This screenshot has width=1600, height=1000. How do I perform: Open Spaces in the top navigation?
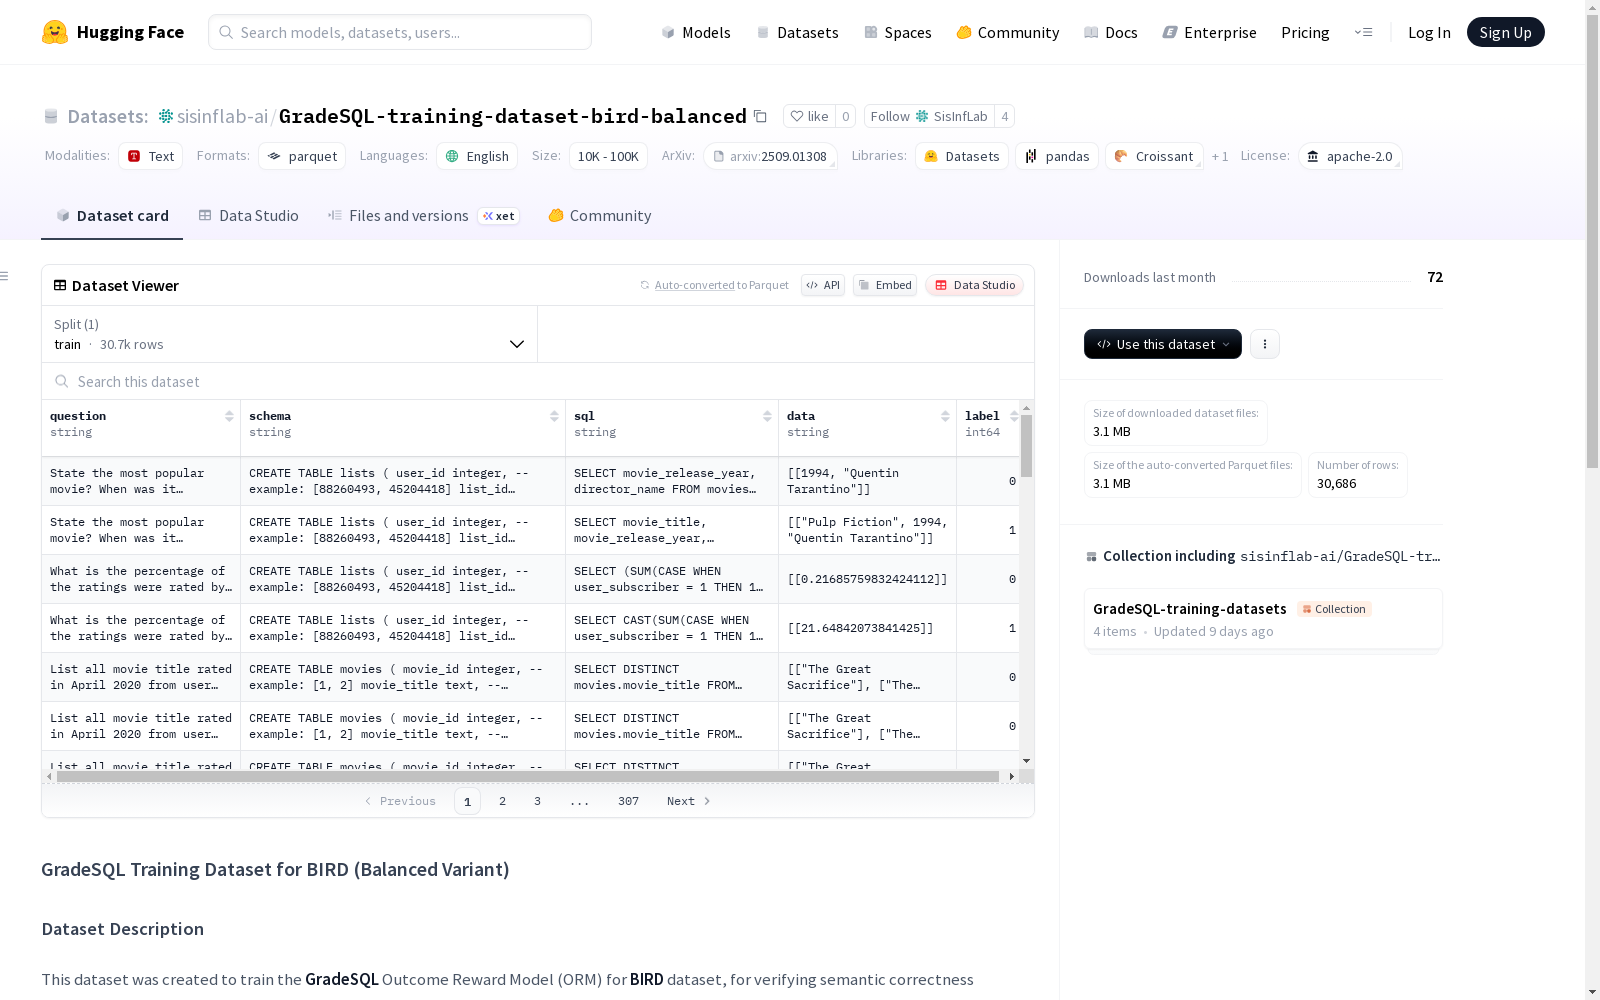click(x=898, y=32)
